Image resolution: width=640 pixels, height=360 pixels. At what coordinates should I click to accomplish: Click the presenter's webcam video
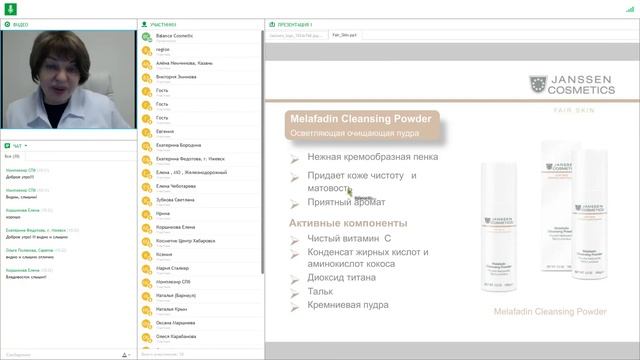tap(69, 80)
